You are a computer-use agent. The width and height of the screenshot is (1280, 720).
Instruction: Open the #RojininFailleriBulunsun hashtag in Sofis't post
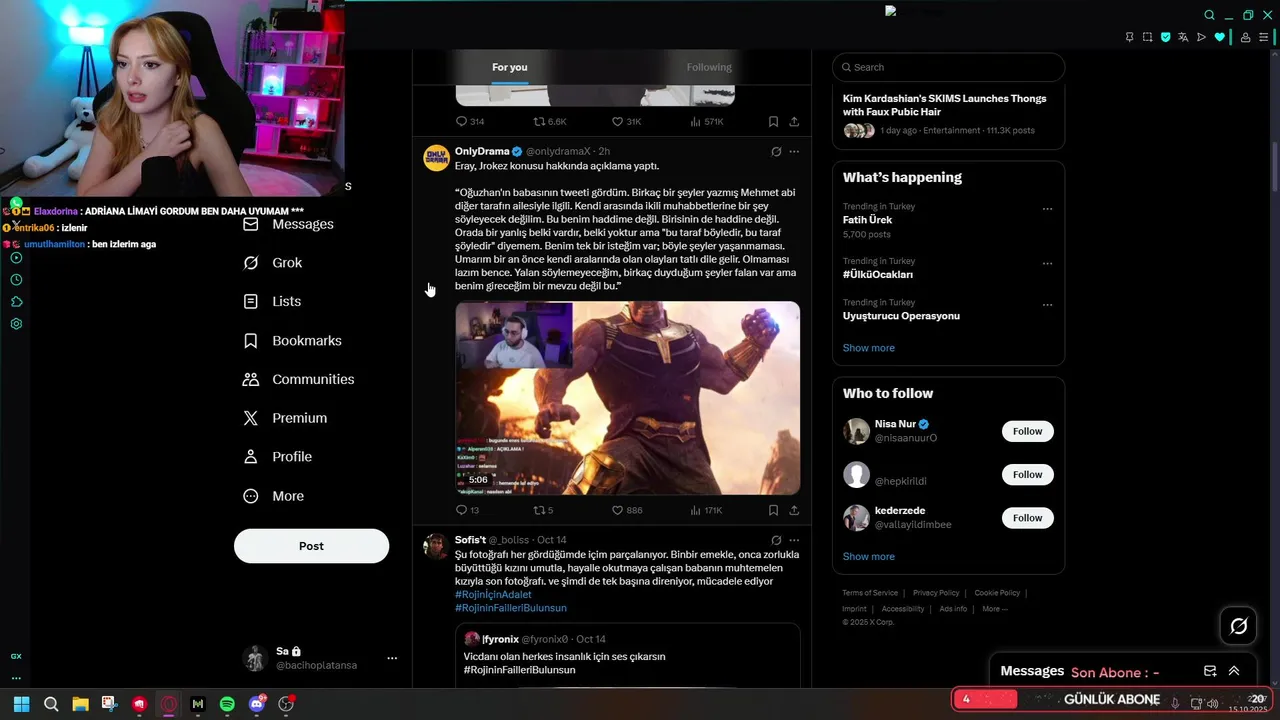[x=511, y=608]
